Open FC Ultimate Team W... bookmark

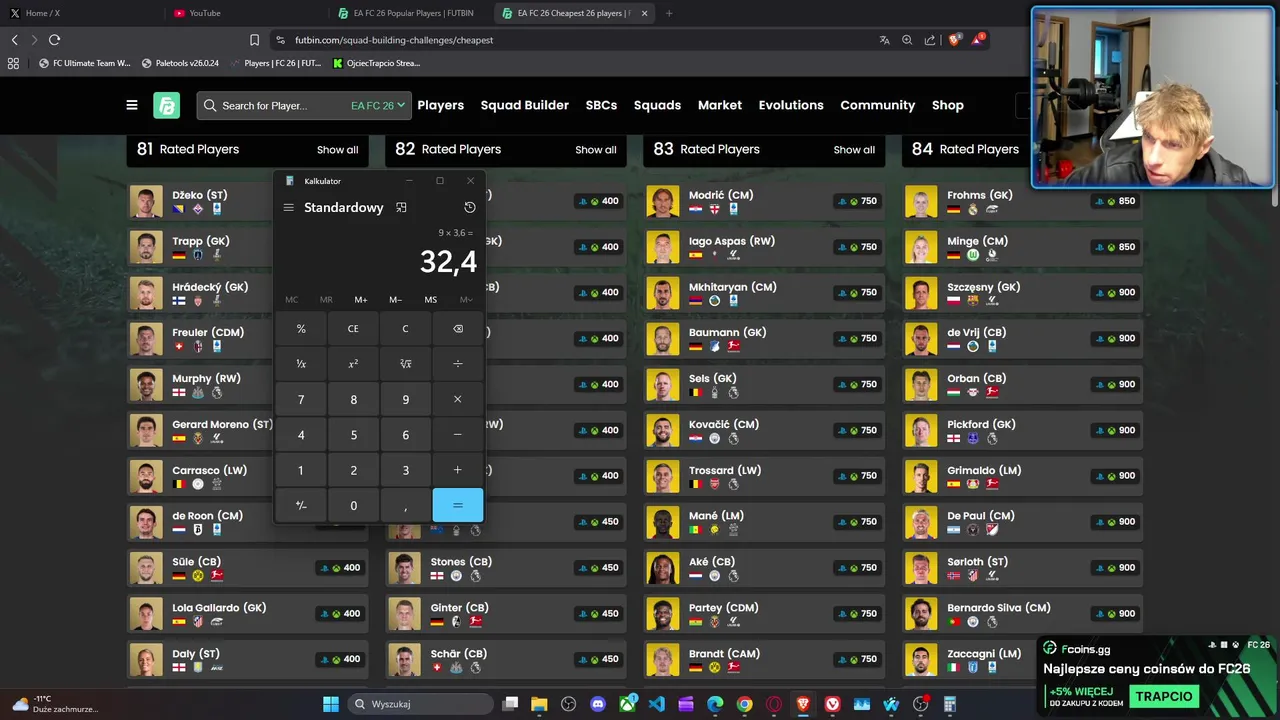[84, 63]
